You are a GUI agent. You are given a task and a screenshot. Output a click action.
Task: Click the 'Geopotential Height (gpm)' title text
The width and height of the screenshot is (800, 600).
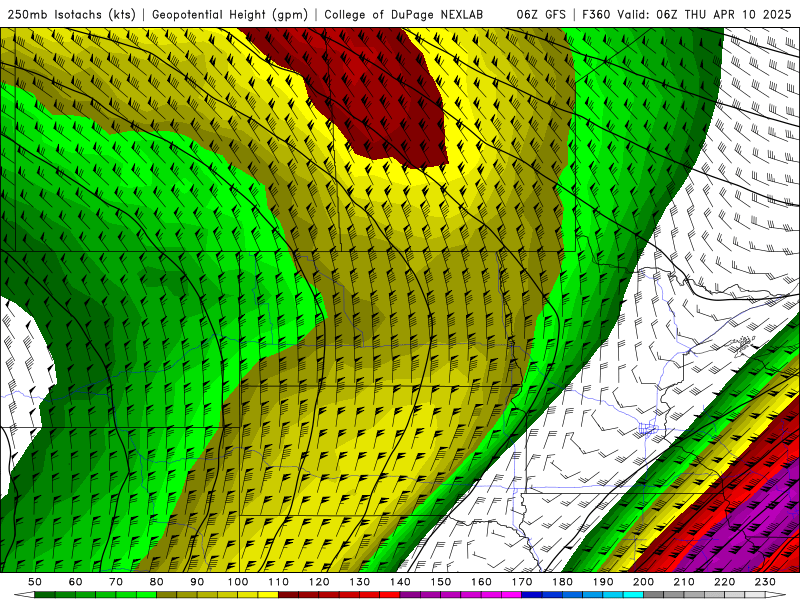click(x=230, y=15)
